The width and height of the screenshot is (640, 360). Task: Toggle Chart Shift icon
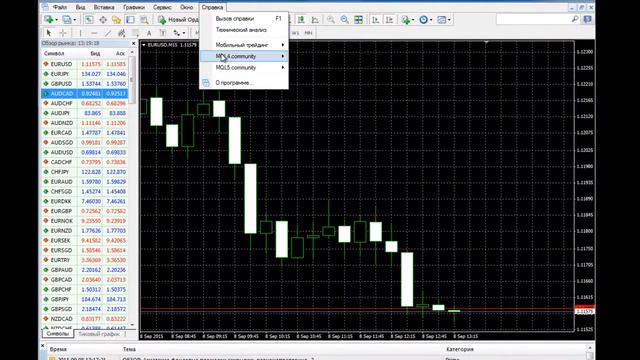point(389,20)
